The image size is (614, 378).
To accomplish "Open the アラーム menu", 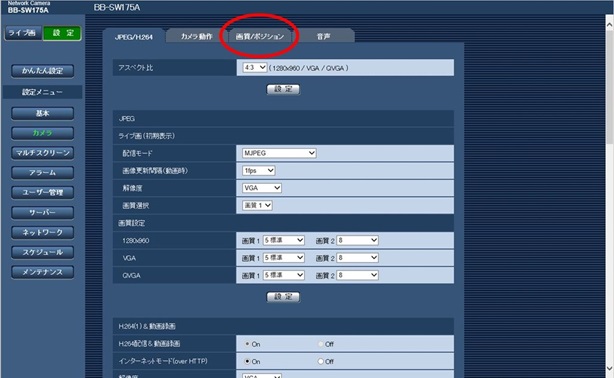I will [42, 173].
